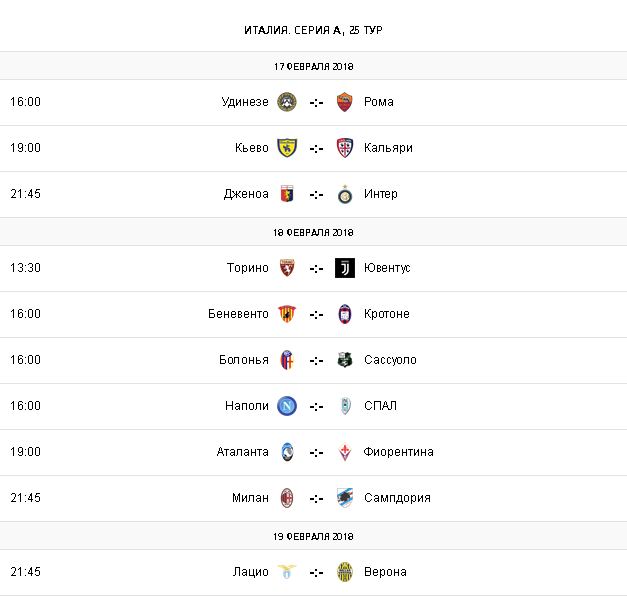Viewport: 627px width, 596px height.
Task: Click the Serie A round 25 title
Action: 313,30
